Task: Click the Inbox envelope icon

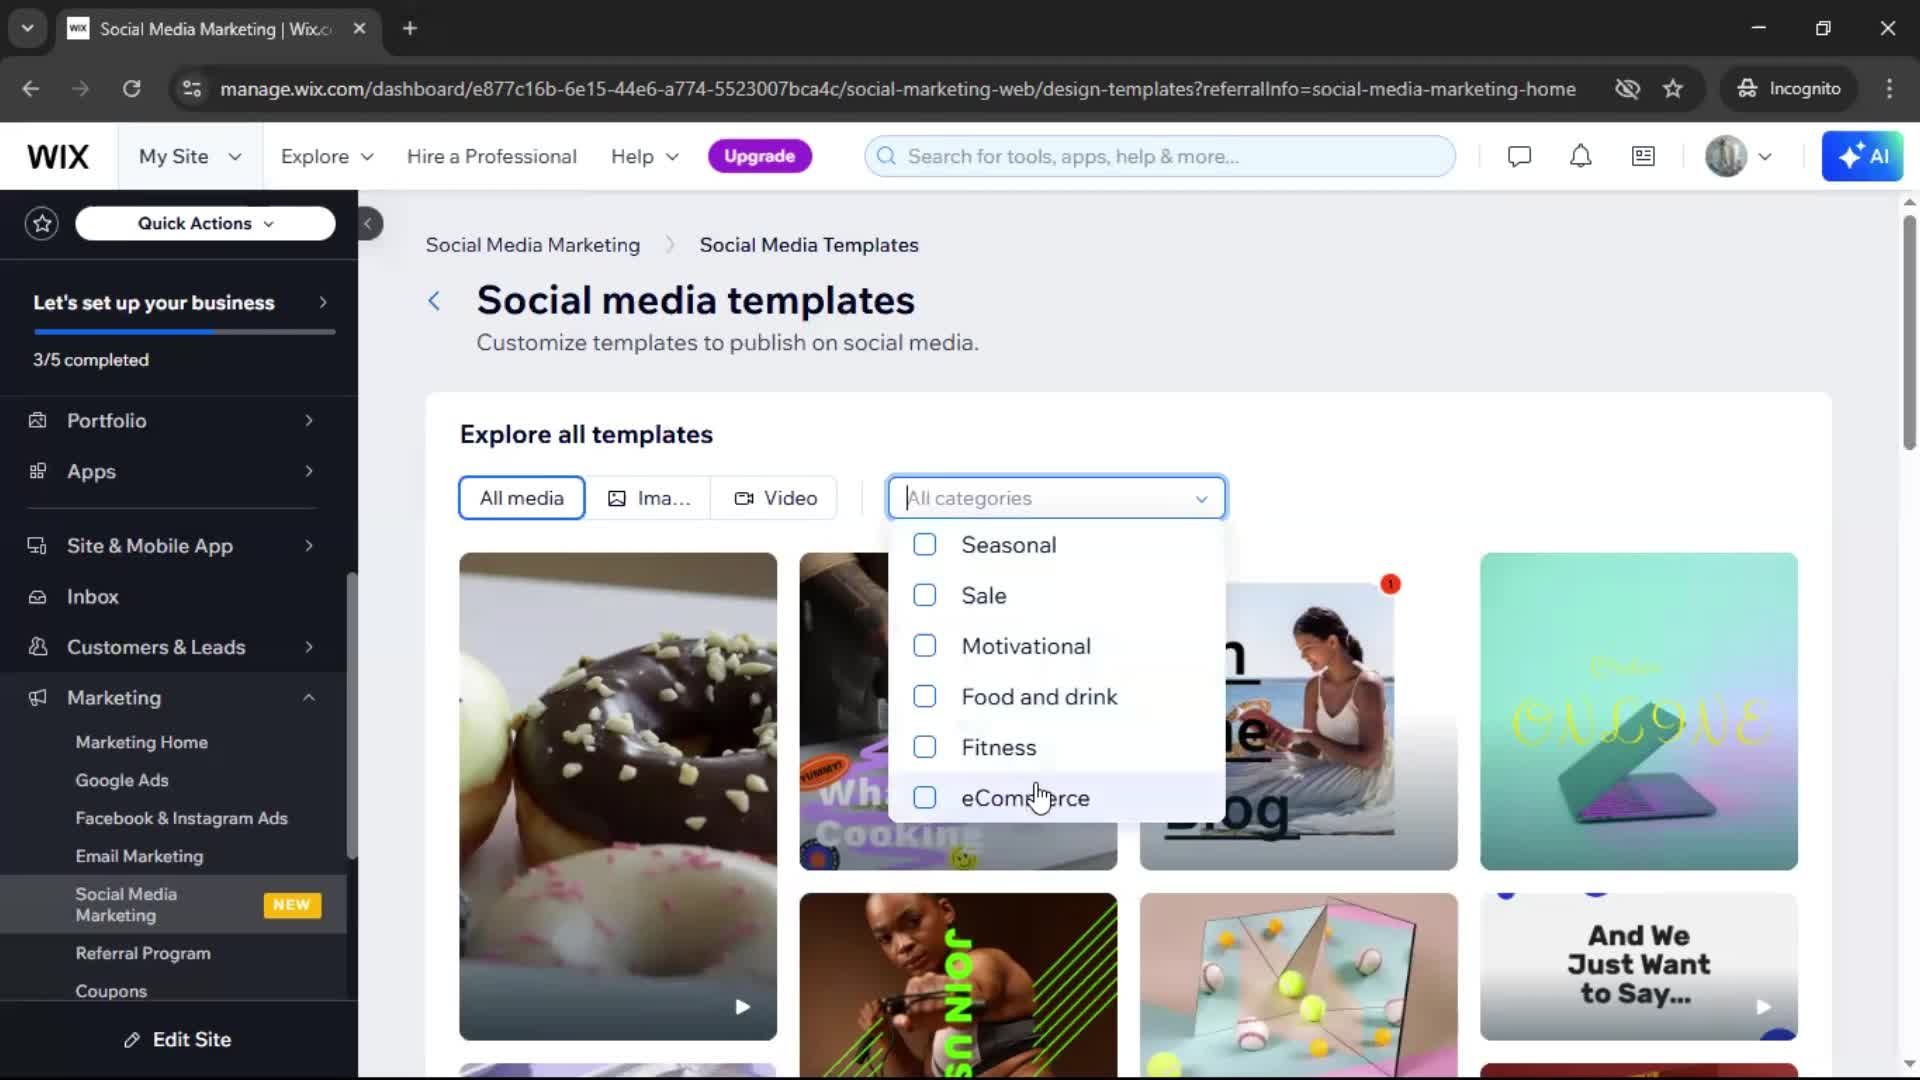Action: coord(38,597)
